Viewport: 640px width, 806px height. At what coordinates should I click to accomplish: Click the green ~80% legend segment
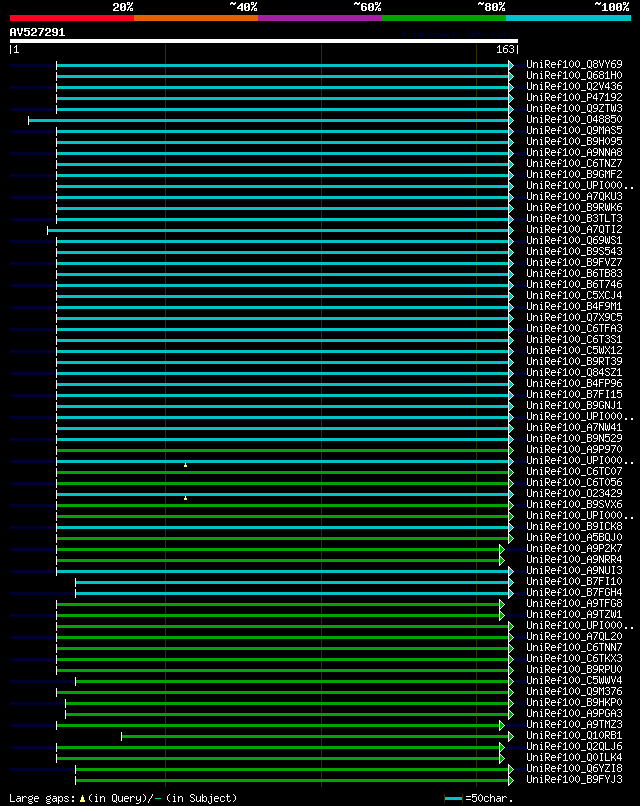pos(444,18)
